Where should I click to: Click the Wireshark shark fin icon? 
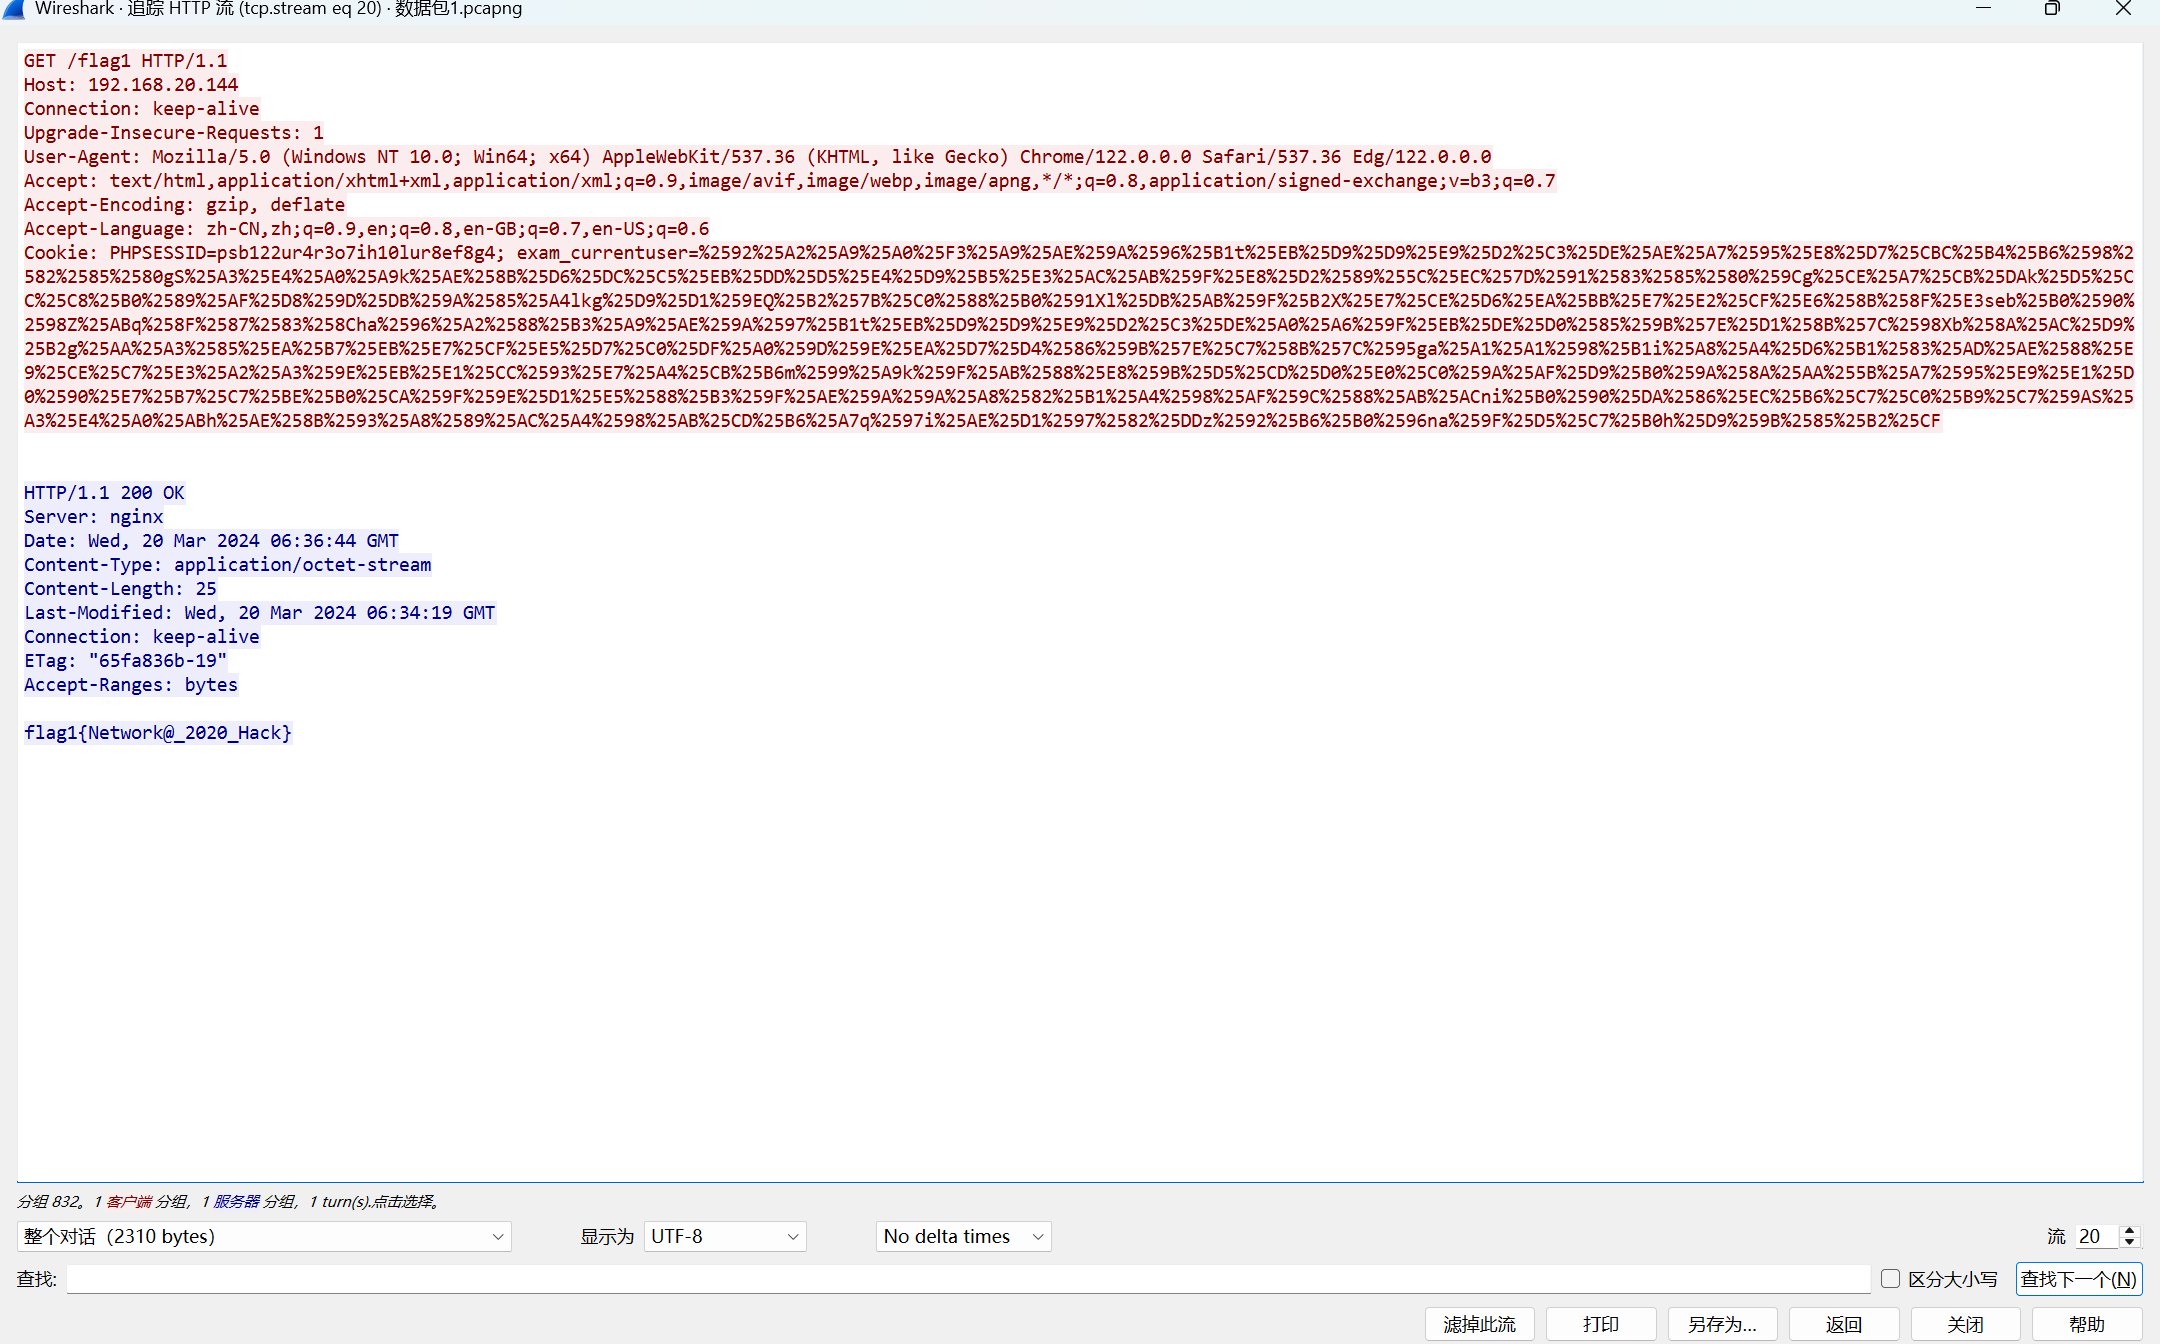[x=14, y=9]
